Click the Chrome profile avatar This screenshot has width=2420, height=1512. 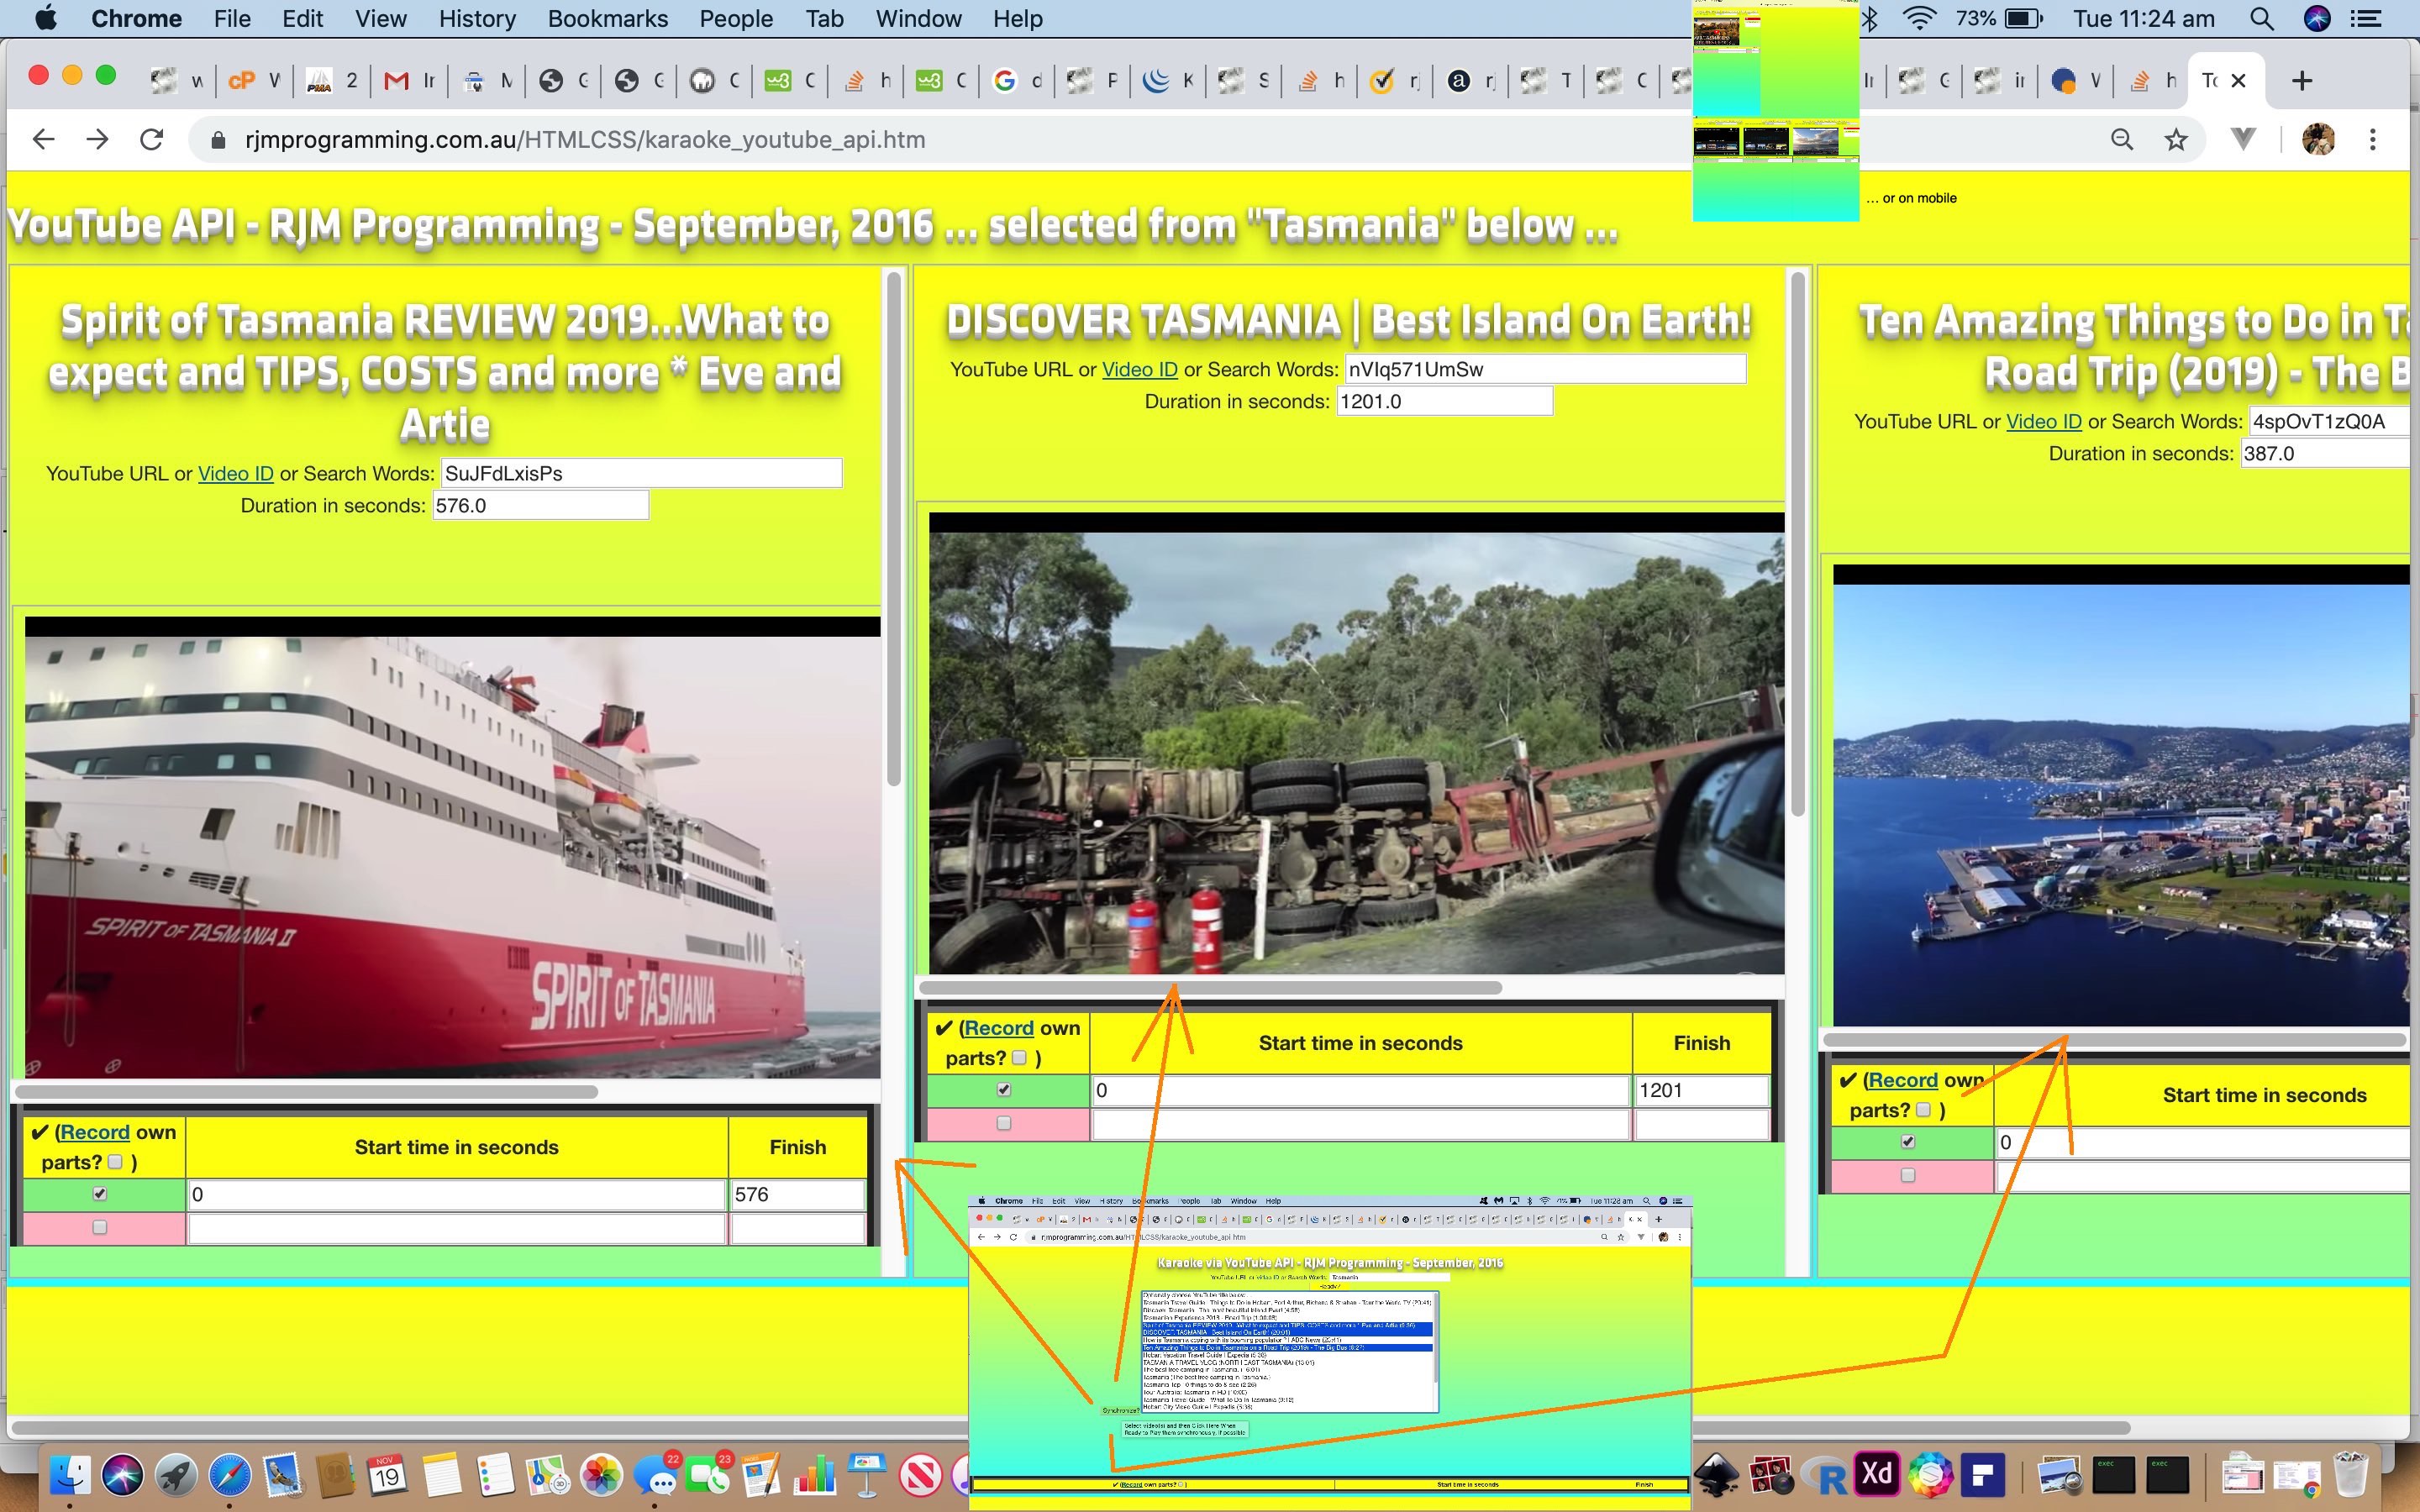click(2318, 140)
